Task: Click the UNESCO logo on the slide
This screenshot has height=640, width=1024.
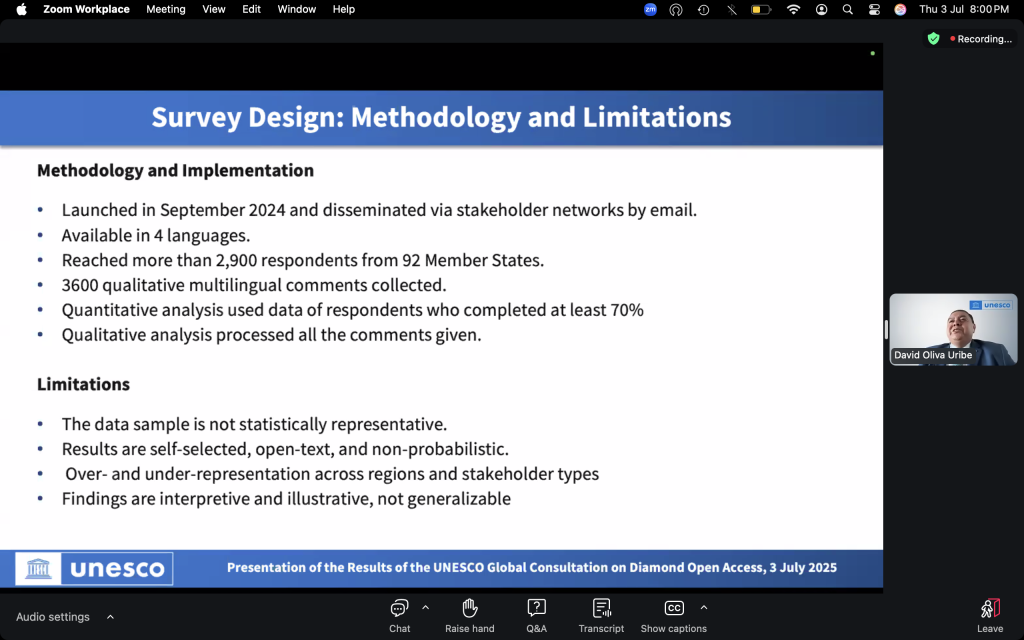Action: [94, 569]
